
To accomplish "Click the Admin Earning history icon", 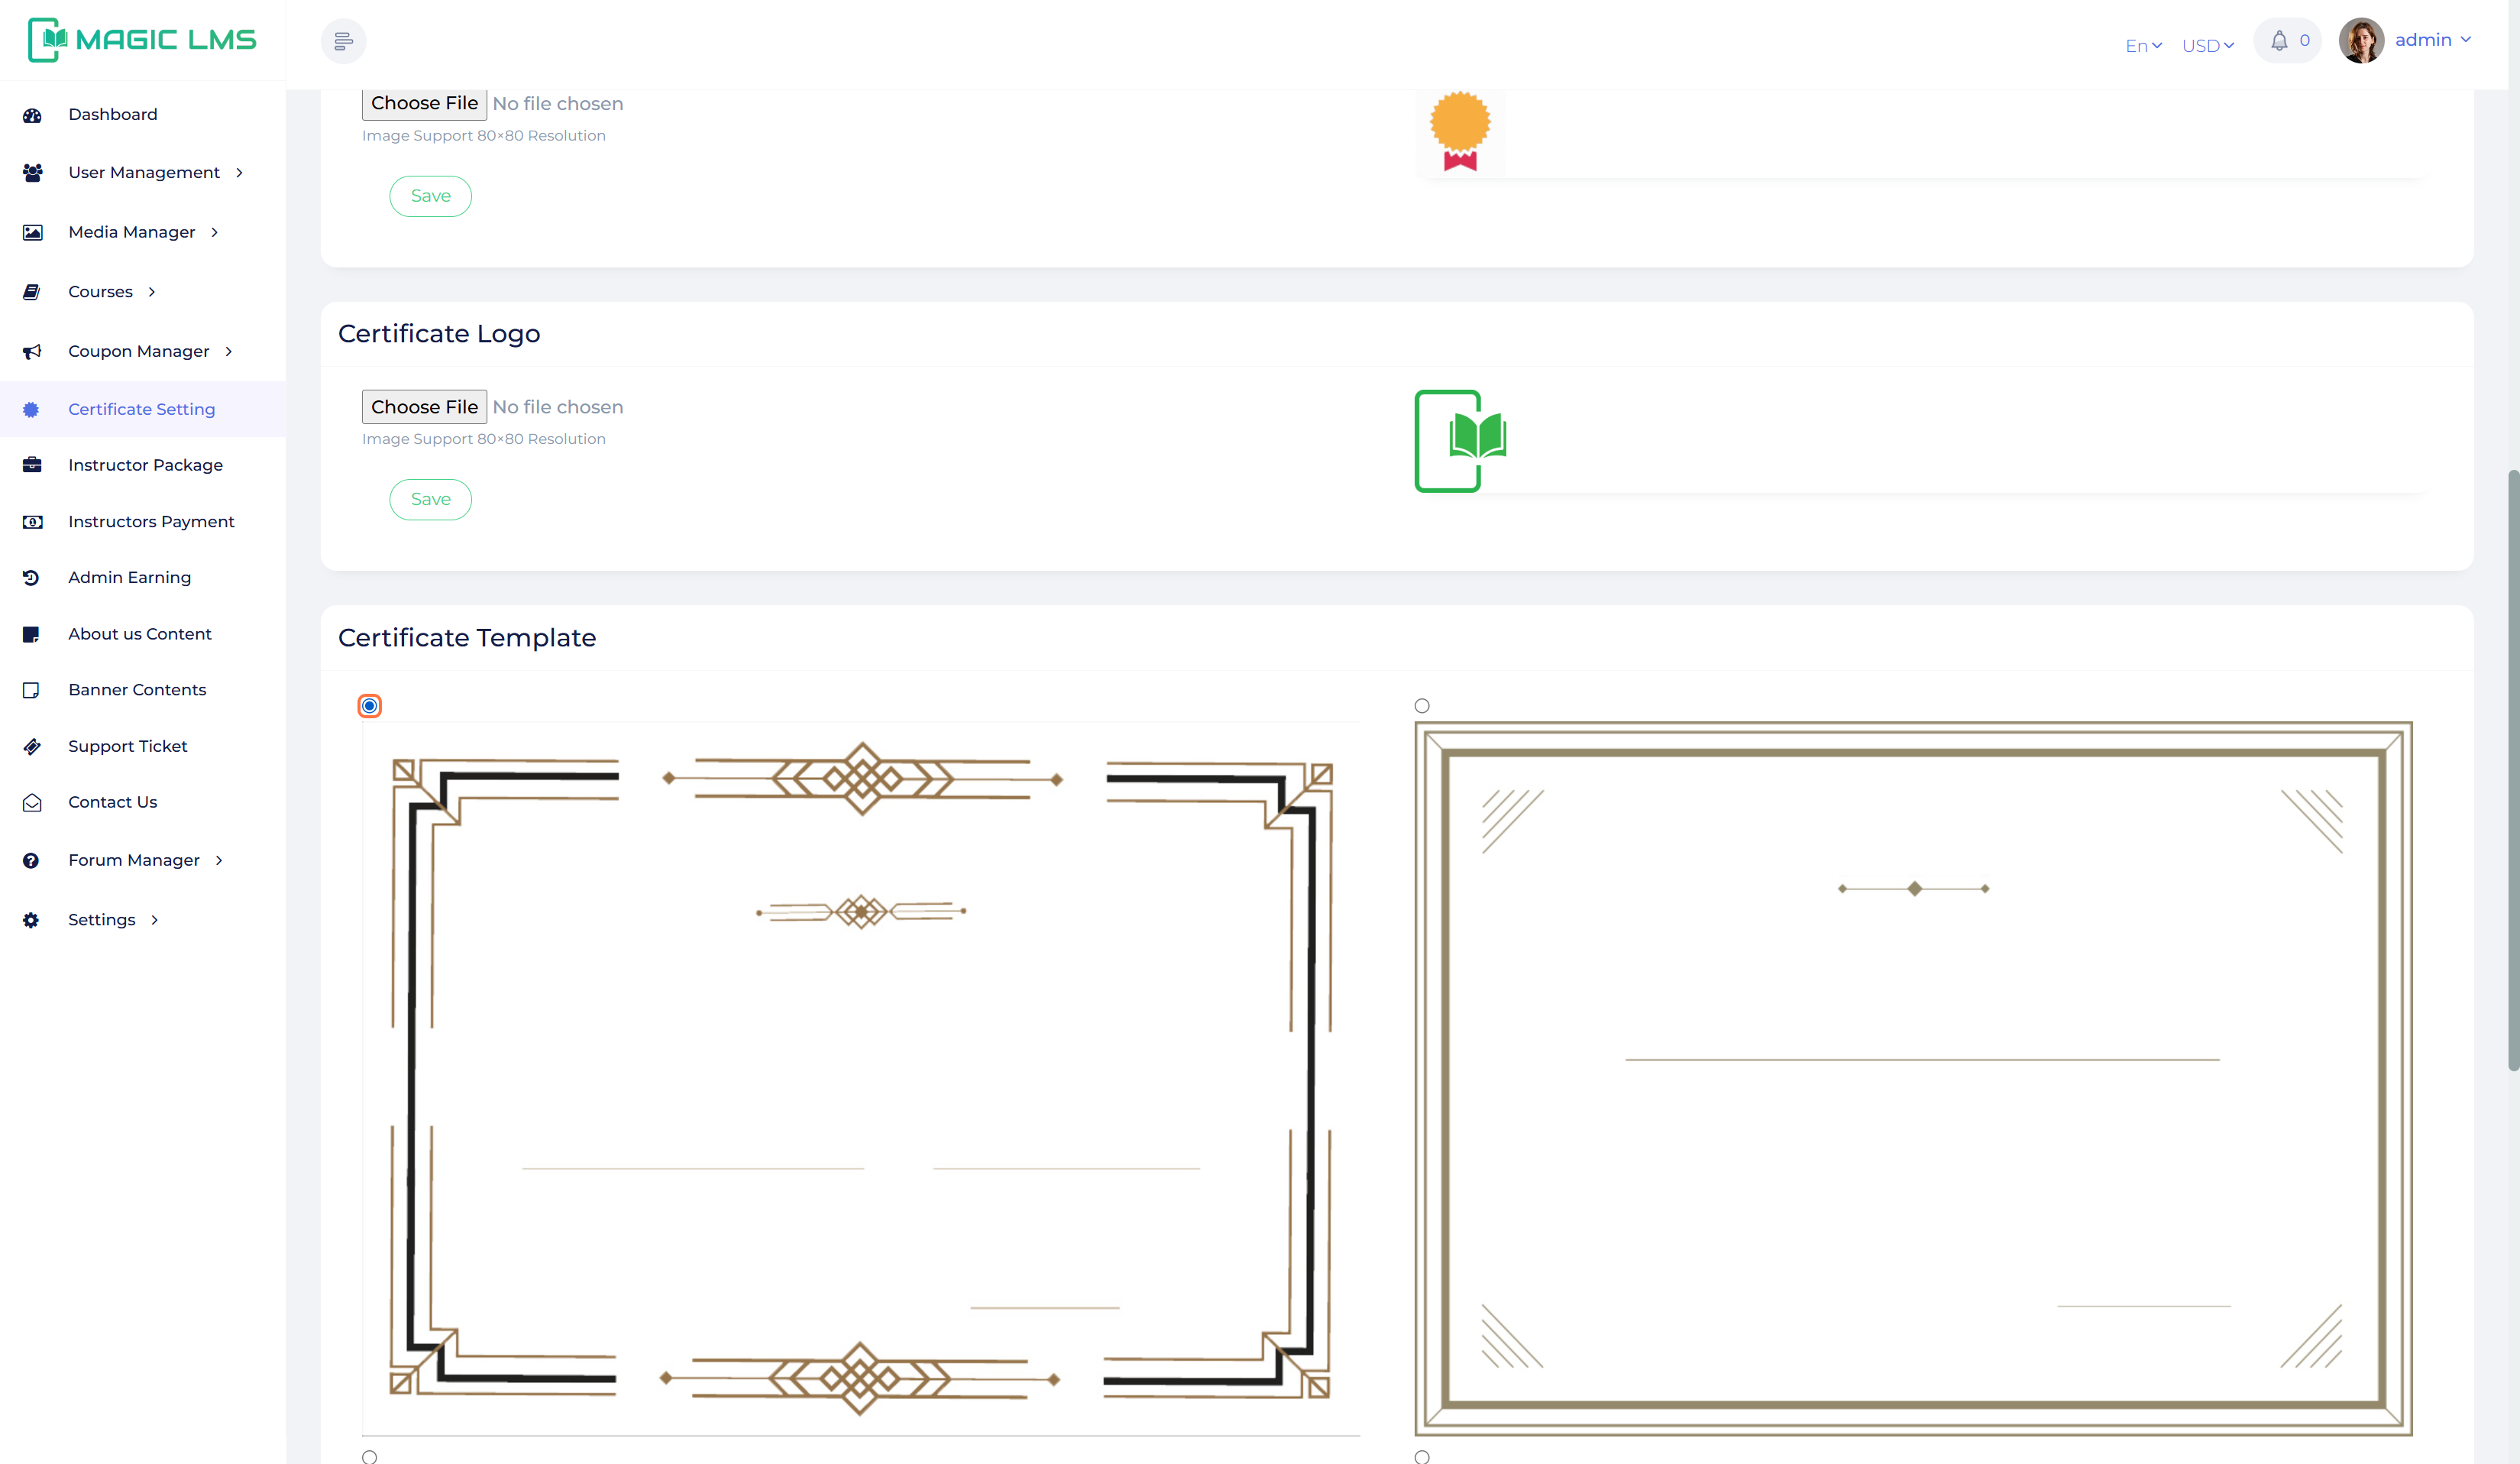I will click(31, 578).
